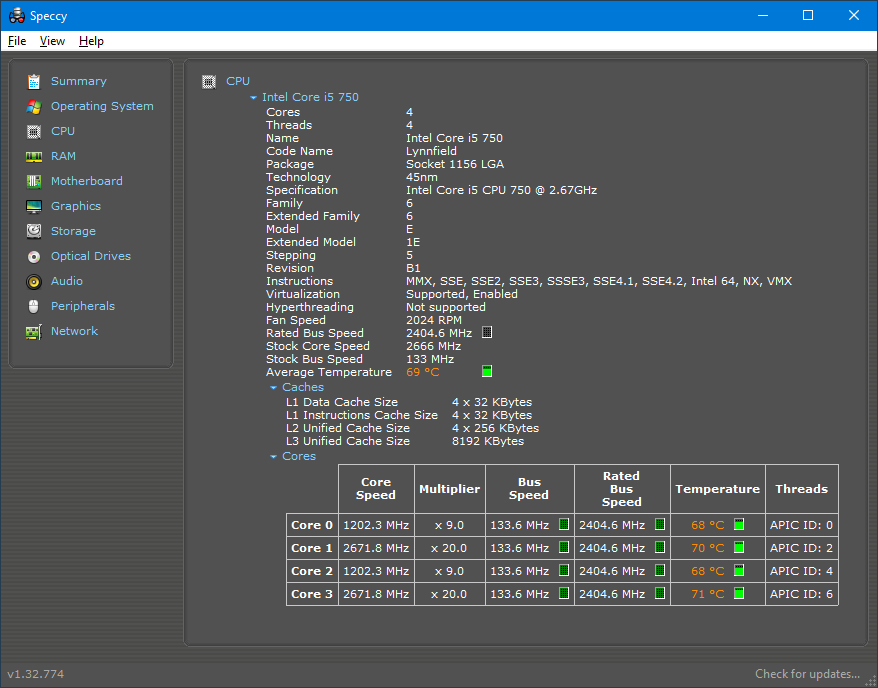Open the Network section label
The image size is (878, 688).
74,331
